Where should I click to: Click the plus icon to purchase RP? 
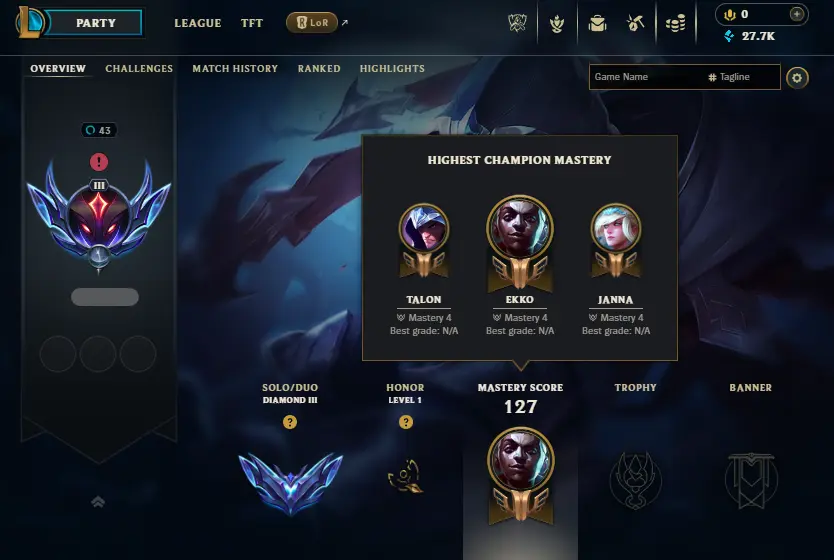pos(796,14)
